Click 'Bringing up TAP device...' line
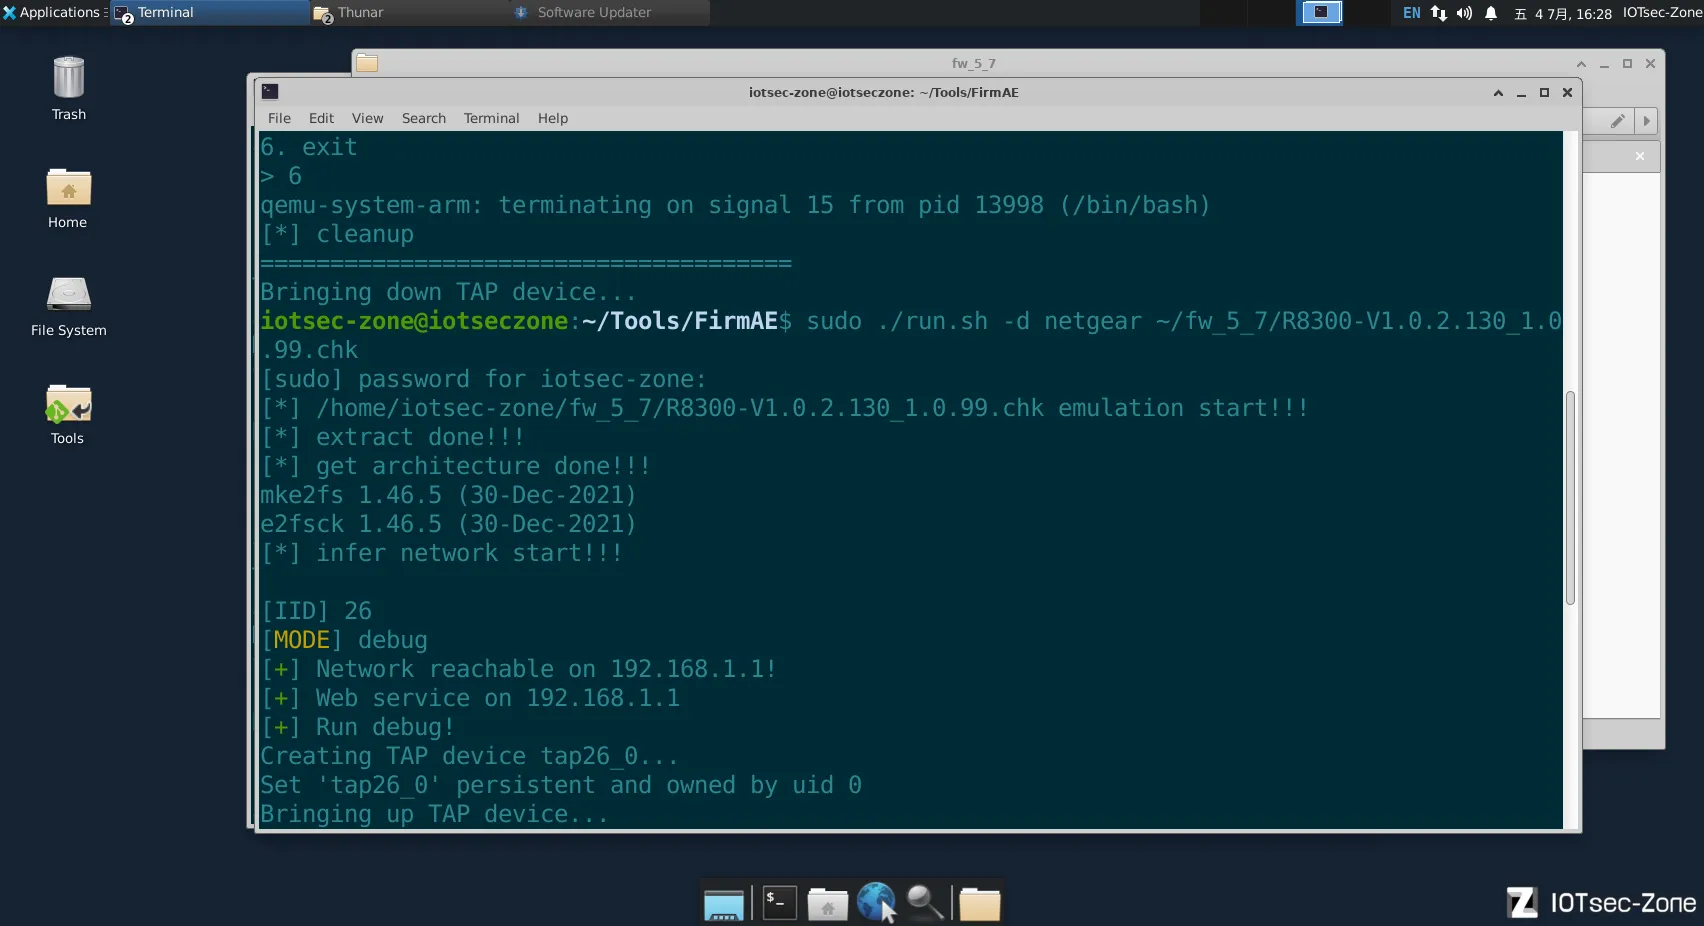This screenshot has height=926, width=1704. (x=434, y=814)
